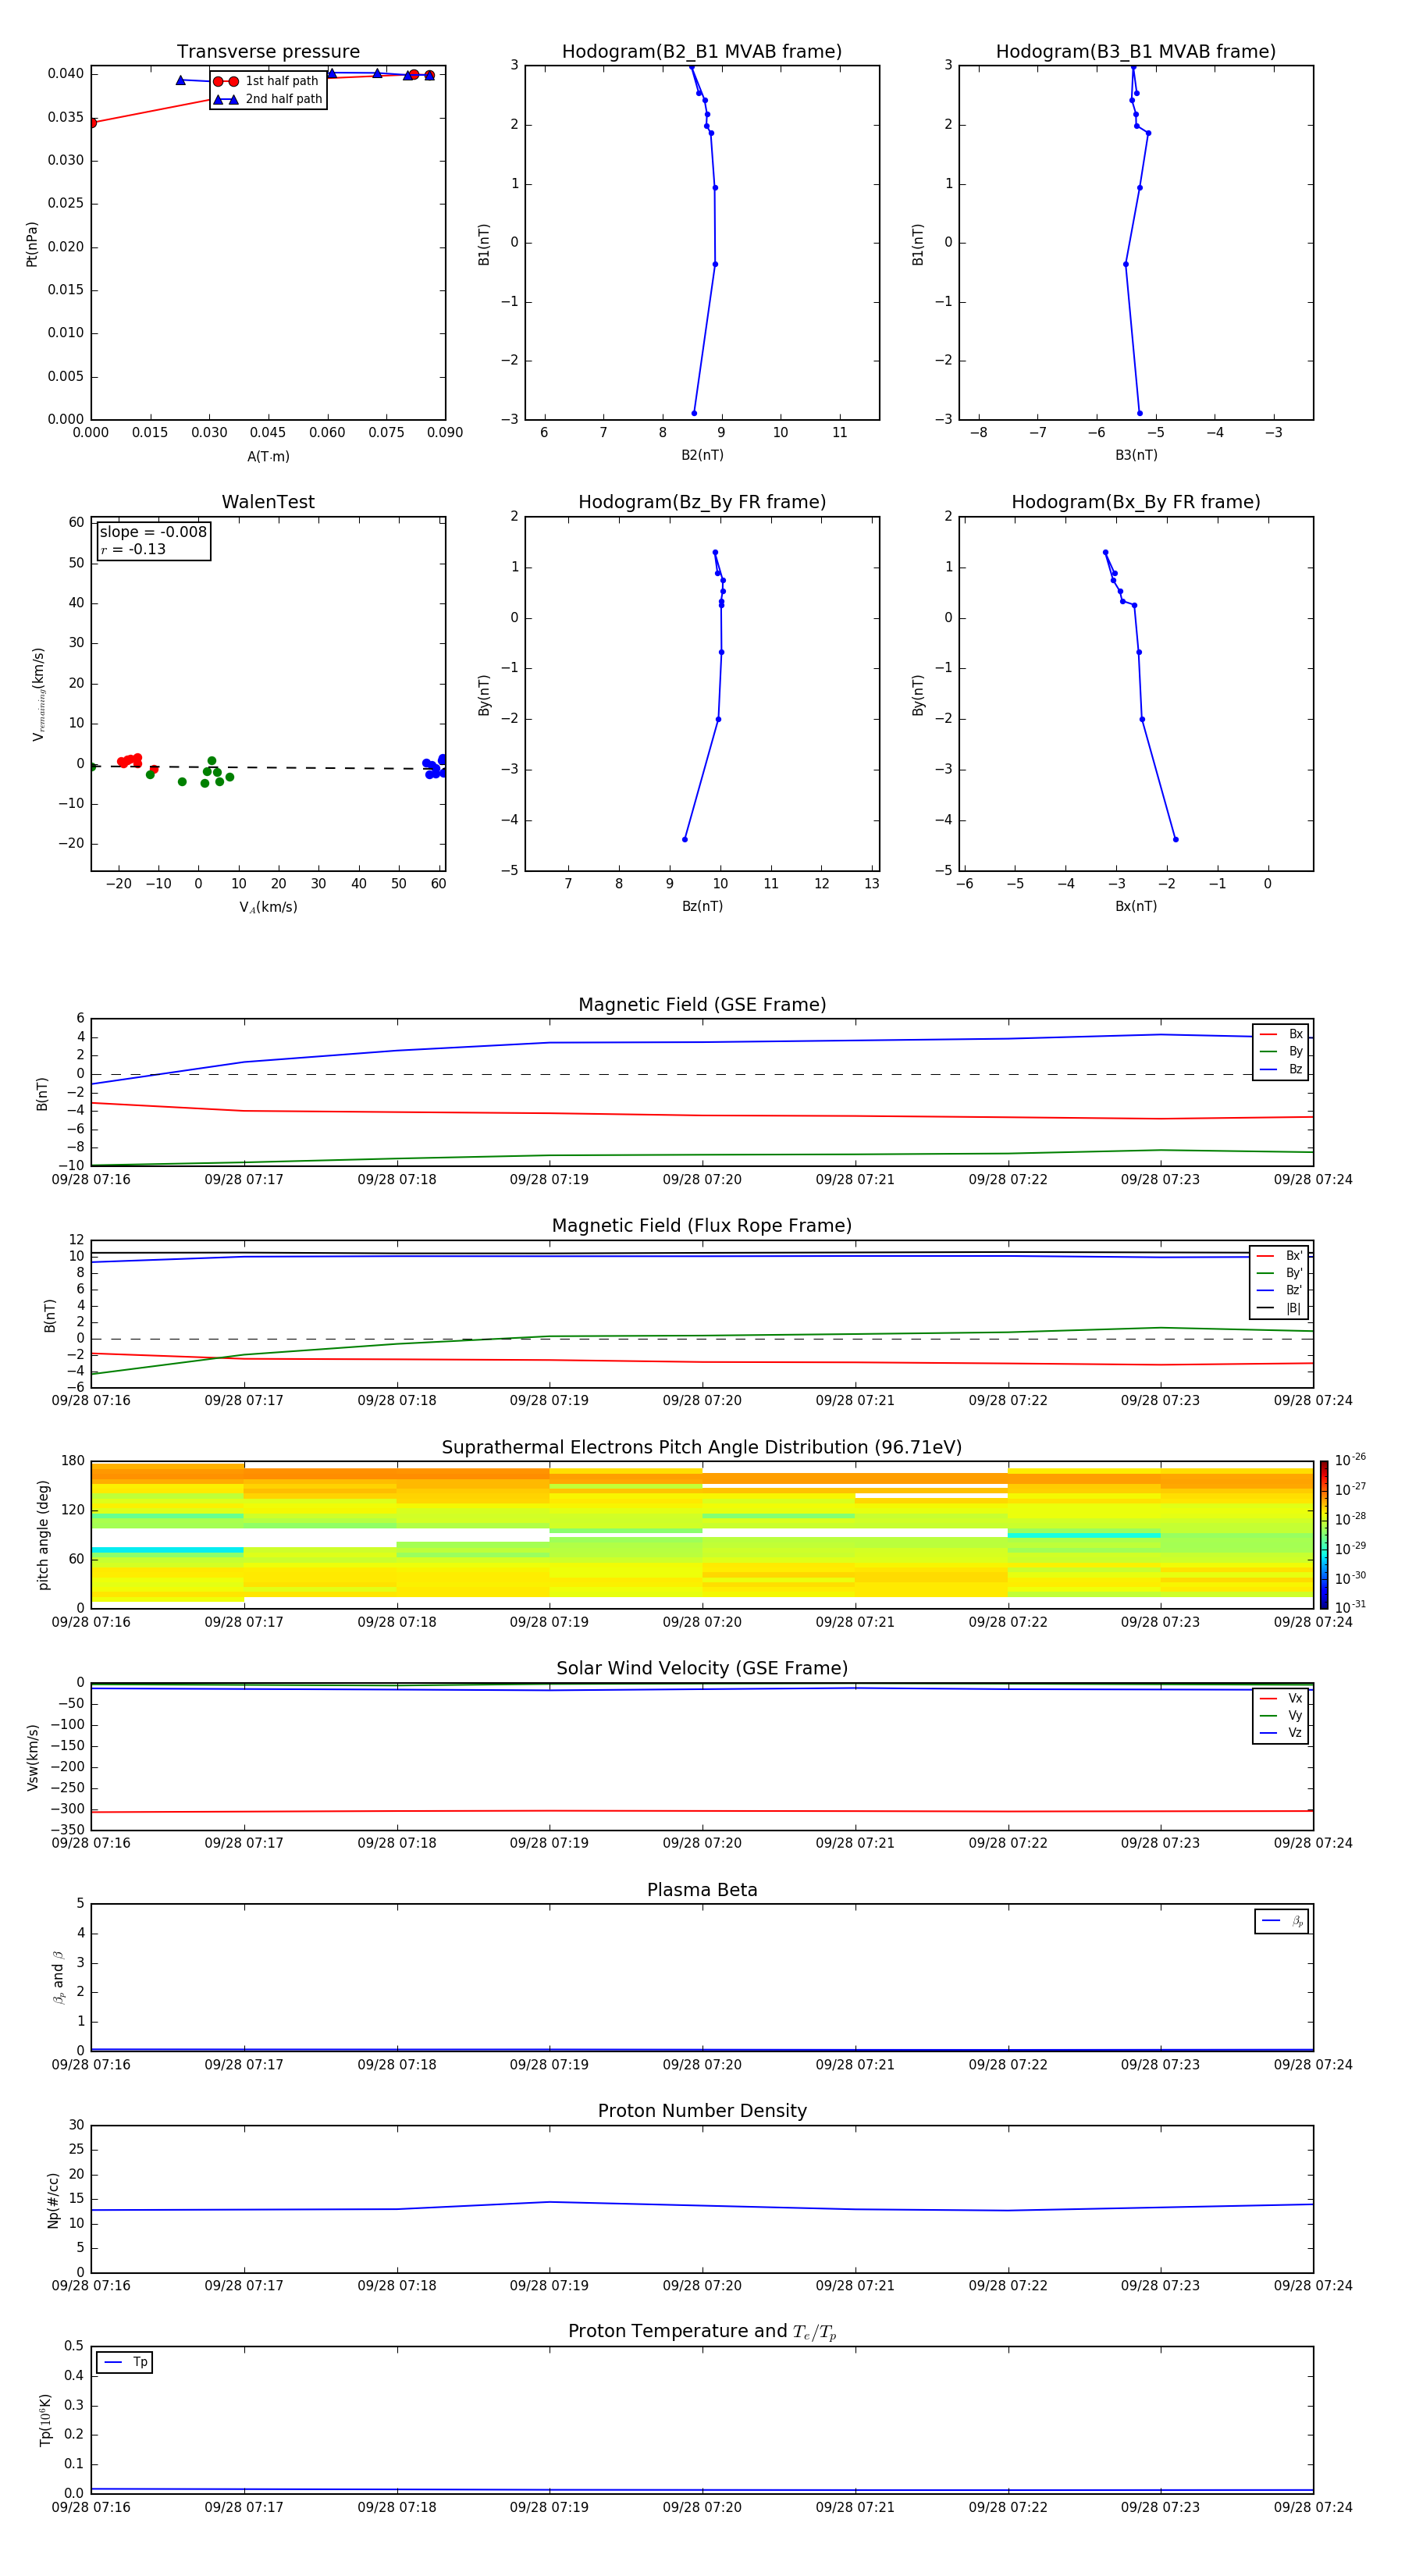Click the lowest point of the Bx_By hodogram curve
Image resolution: width=1405 pixels, height=2576 pixels.
1175,839
